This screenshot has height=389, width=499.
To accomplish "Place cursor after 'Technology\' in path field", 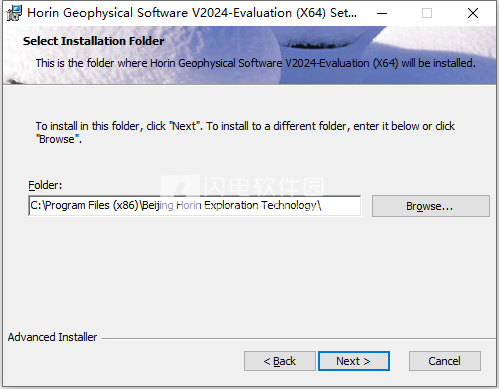I will pos(323,206).
